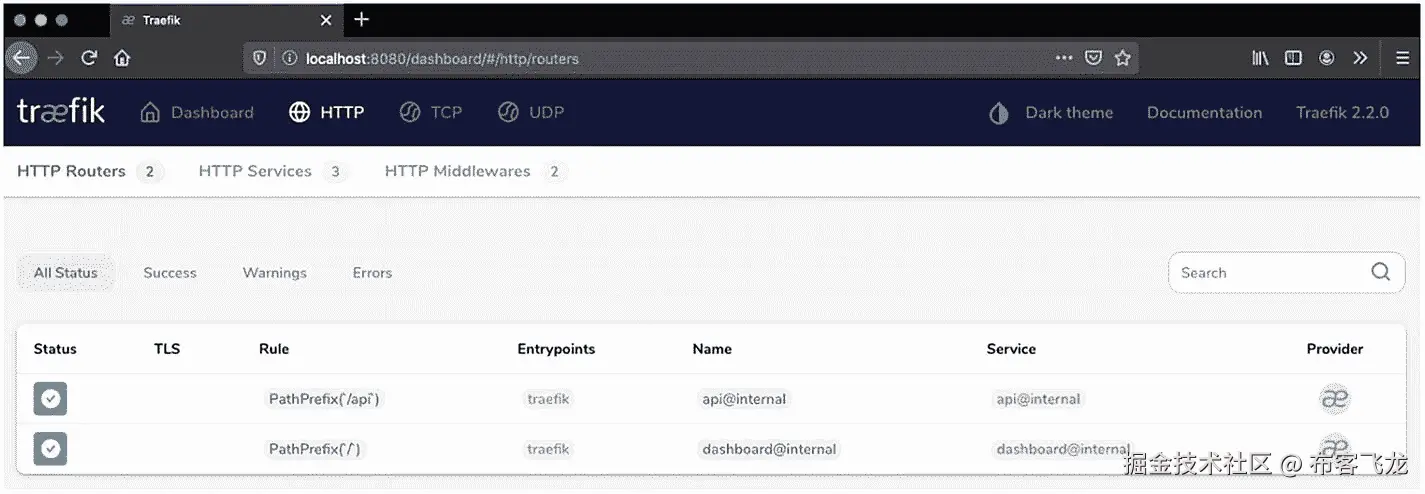Screen dimensions: 1425x494
Task: Click the traefik logo
Action: coord(61,112)
